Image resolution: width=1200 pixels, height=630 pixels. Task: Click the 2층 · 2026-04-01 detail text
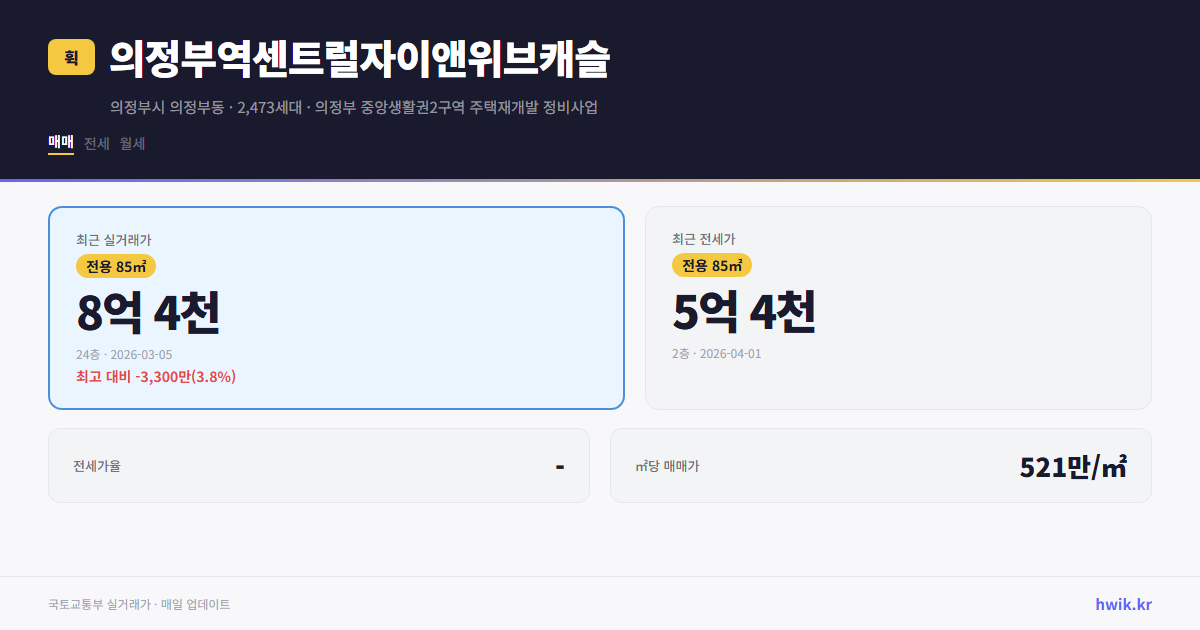pos(716,353)
